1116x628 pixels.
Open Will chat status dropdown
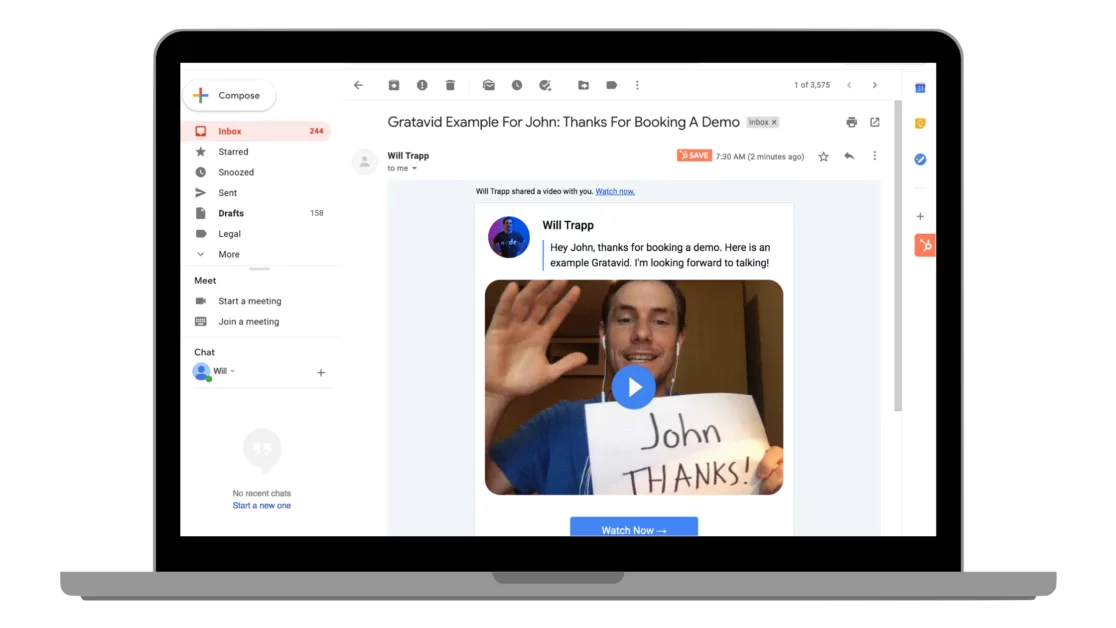(232, 371)
